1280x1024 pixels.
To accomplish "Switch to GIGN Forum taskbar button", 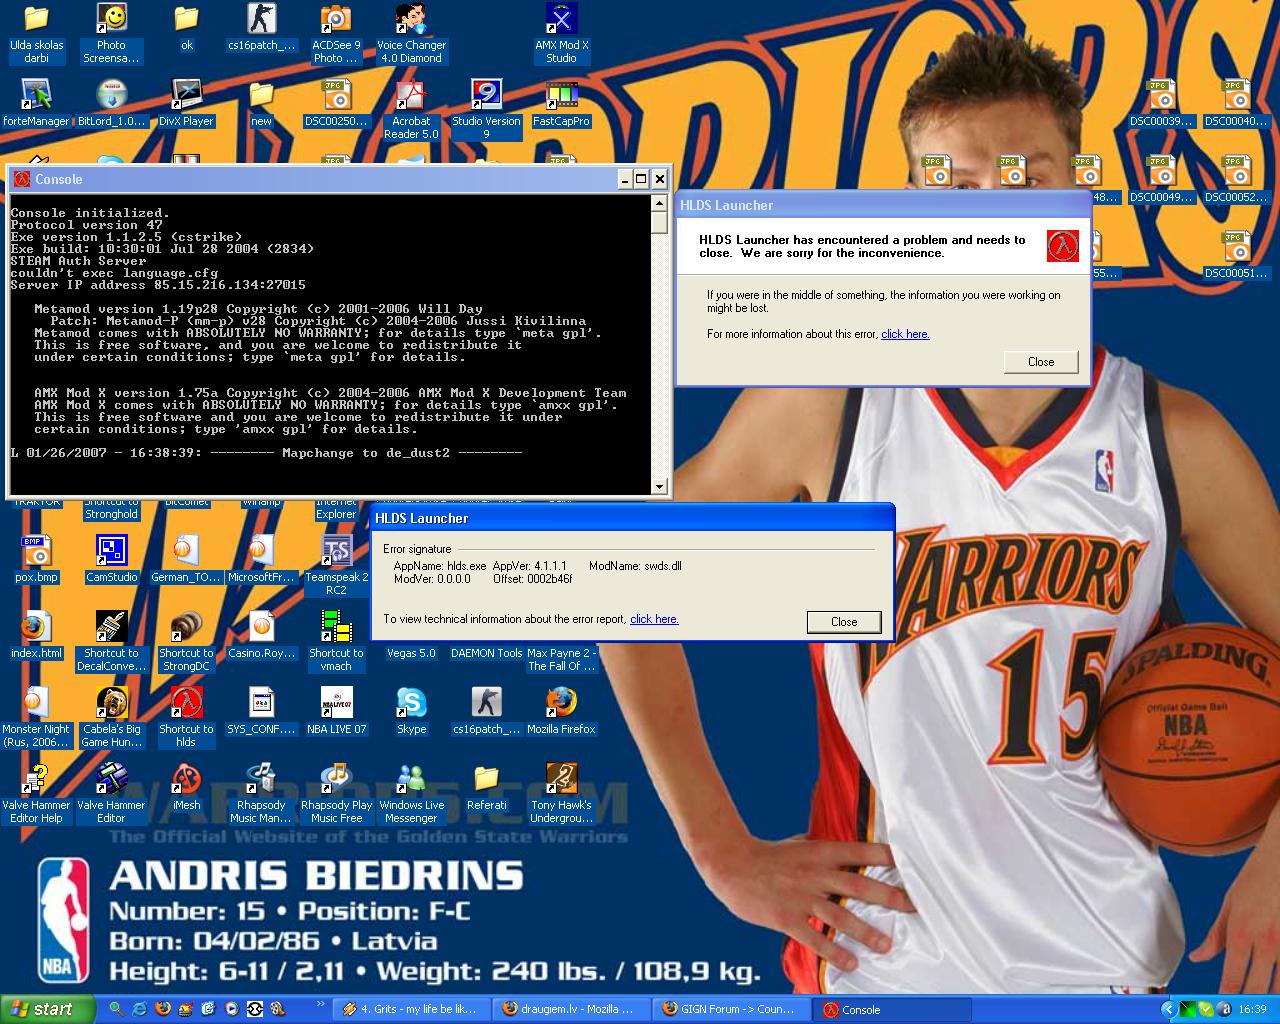I will [x=732, y=1010].
